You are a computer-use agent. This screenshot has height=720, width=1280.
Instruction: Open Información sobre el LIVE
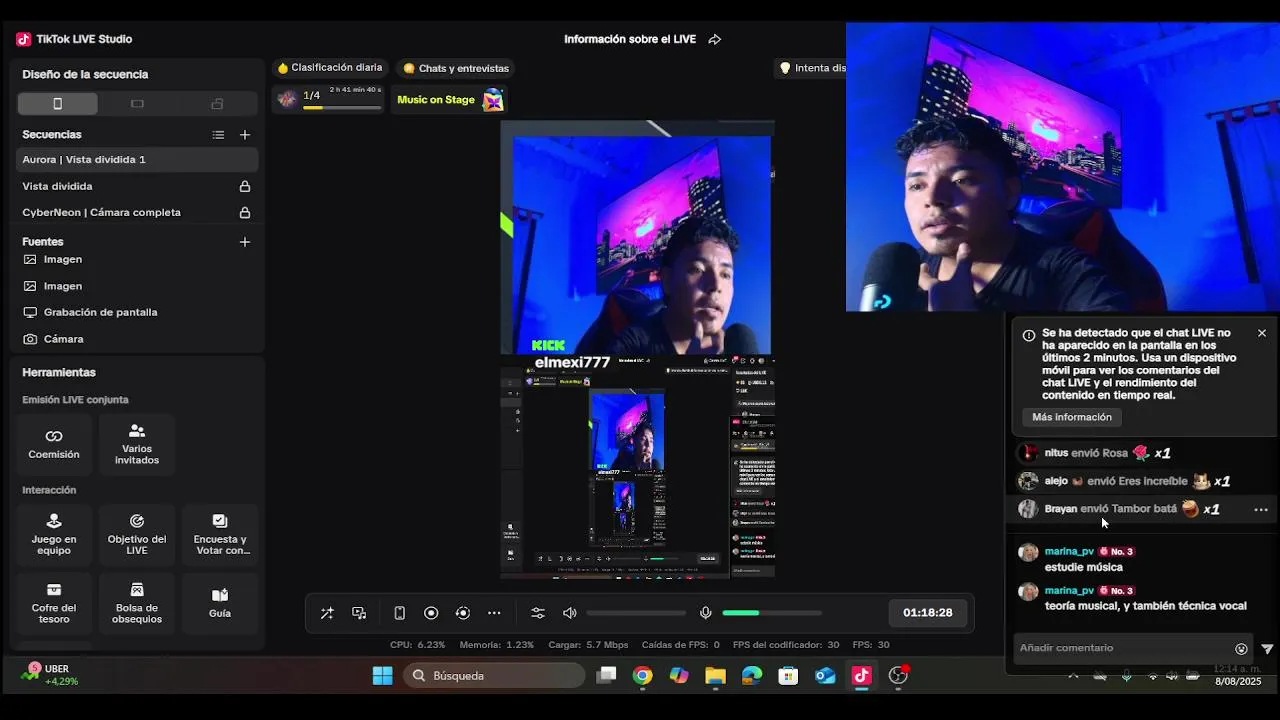point(630,39)
